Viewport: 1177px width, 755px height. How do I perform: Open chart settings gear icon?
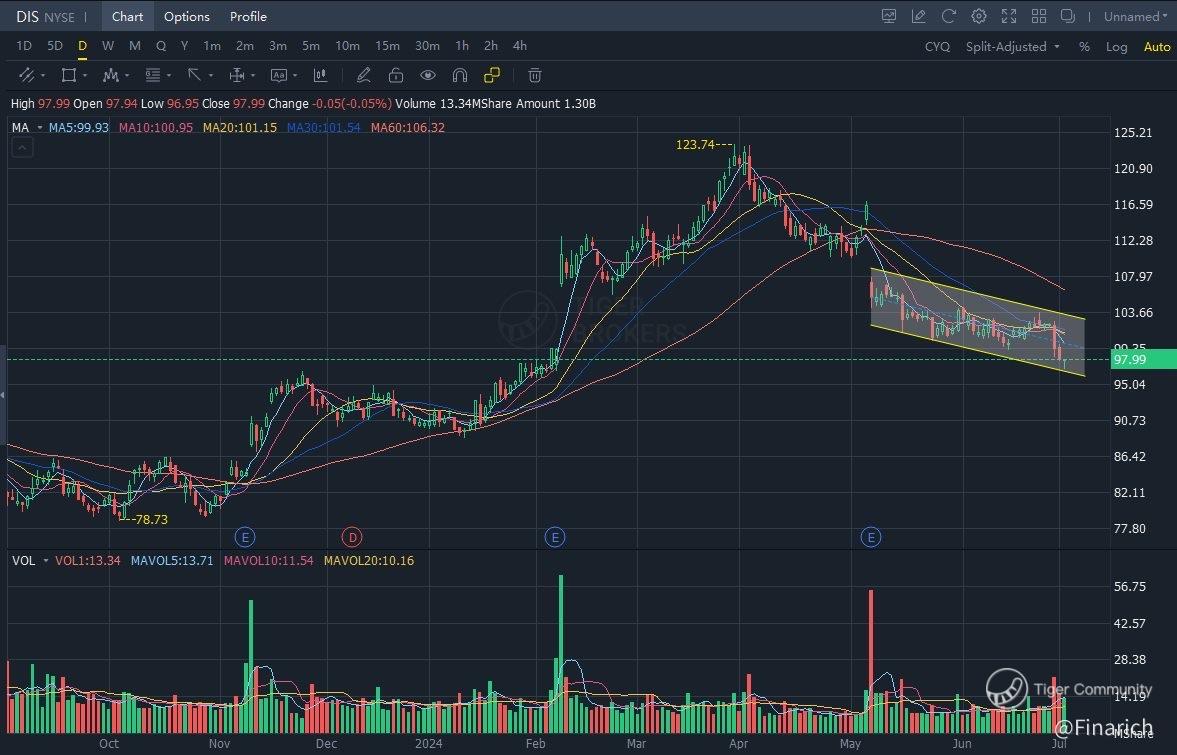pyautogui.click(x=979, y=16)
